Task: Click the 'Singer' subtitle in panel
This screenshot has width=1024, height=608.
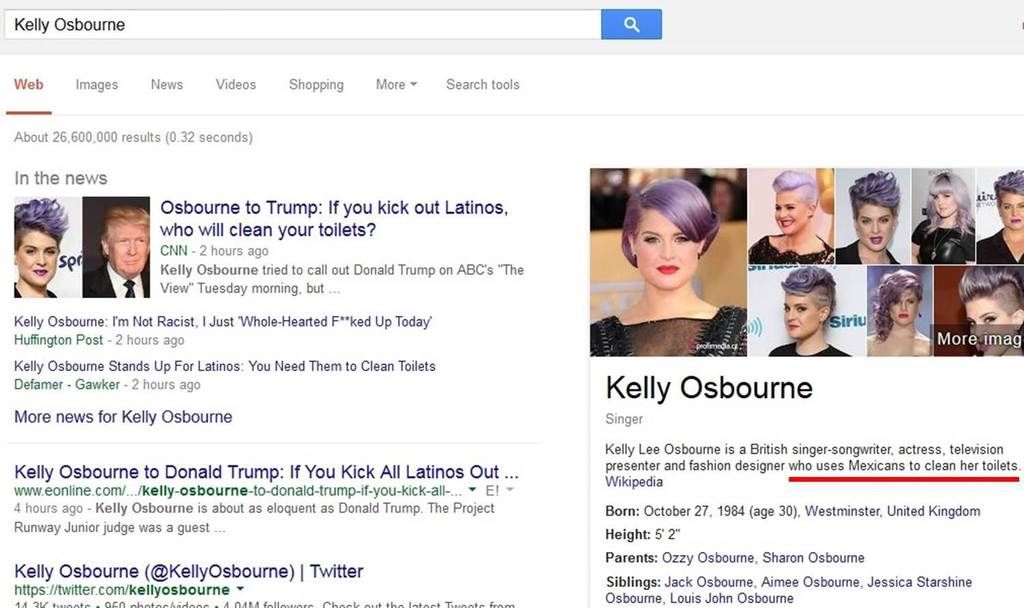Action: (624, 419)
